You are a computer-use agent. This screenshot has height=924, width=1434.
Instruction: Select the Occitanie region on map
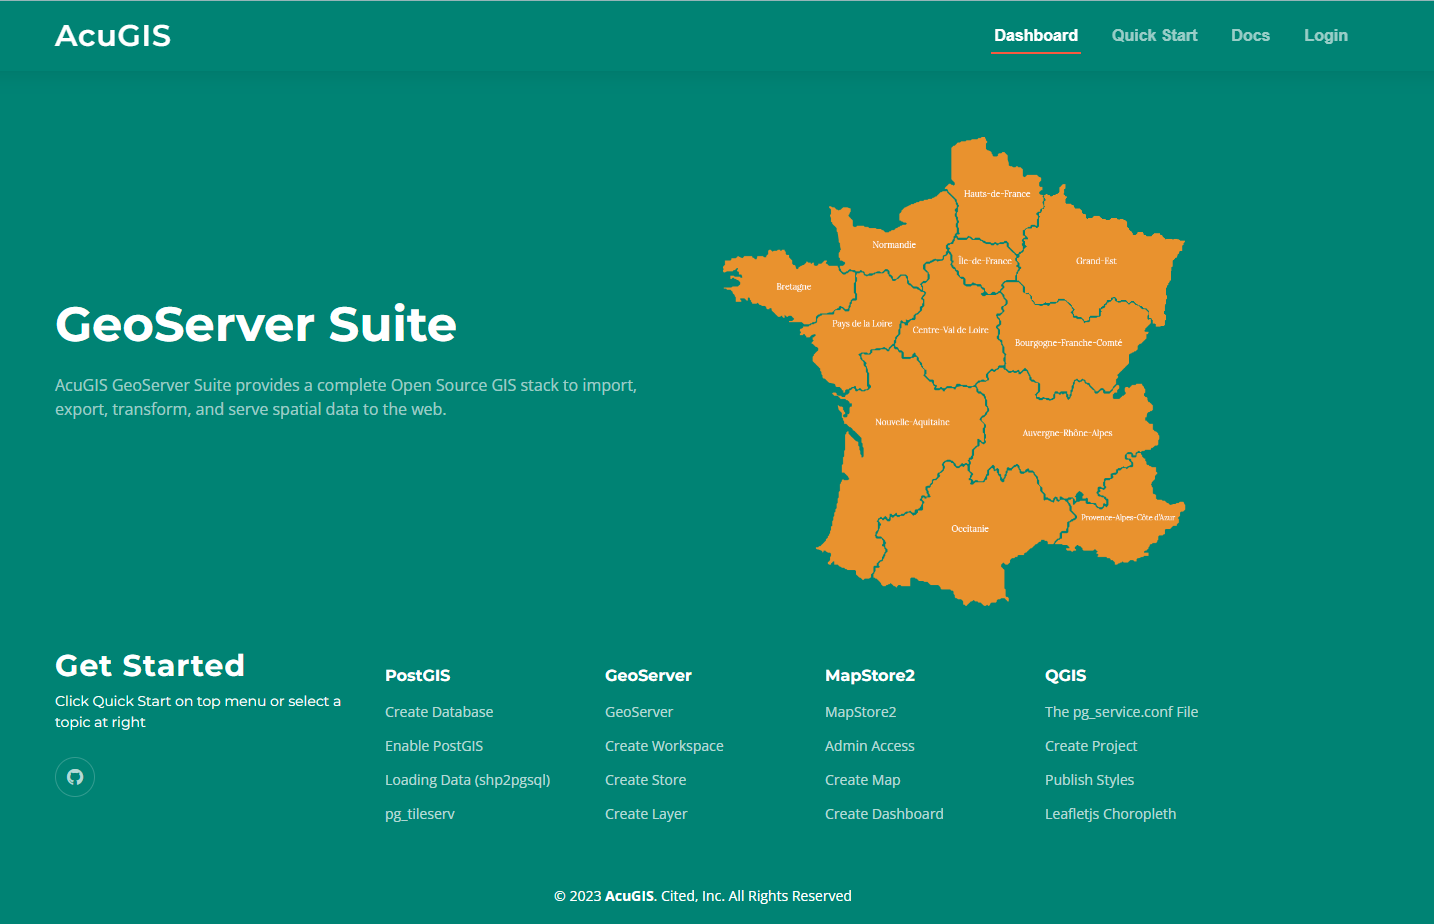[969, 528]
